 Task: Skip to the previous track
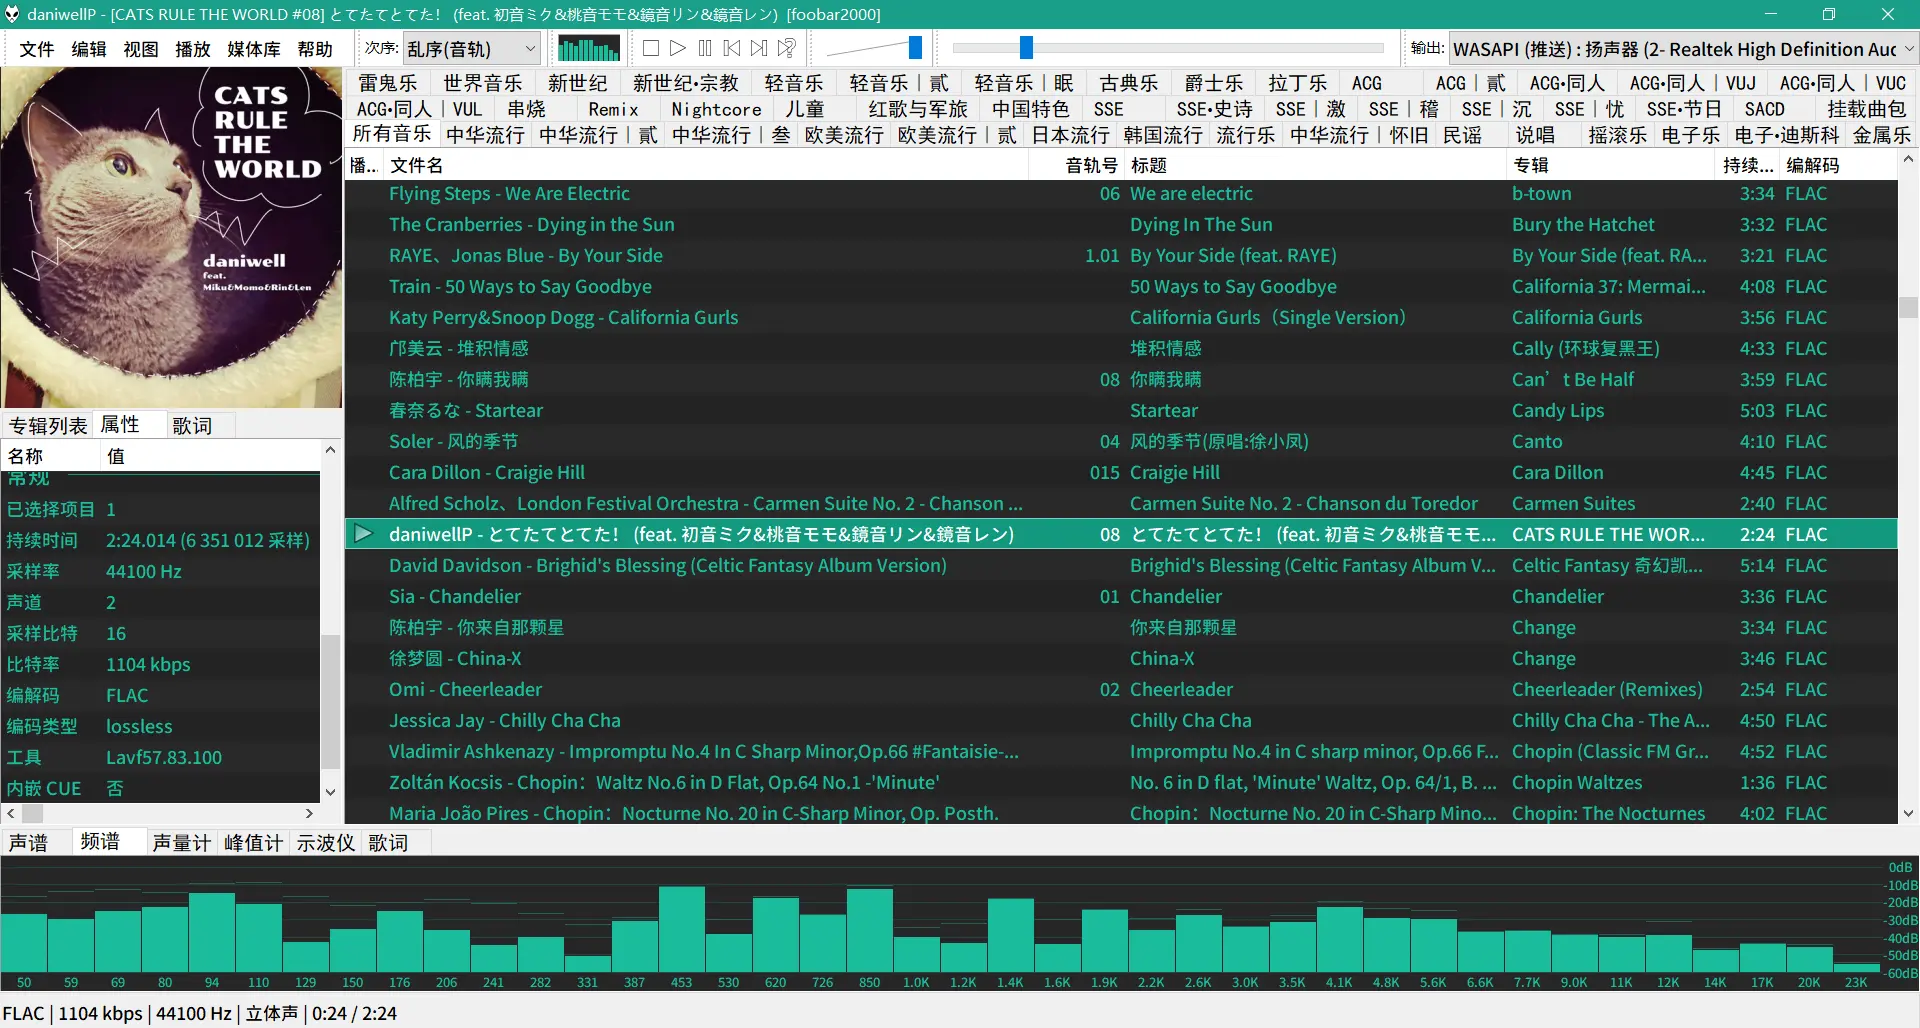pyautogui.click(x=732, y=48)
